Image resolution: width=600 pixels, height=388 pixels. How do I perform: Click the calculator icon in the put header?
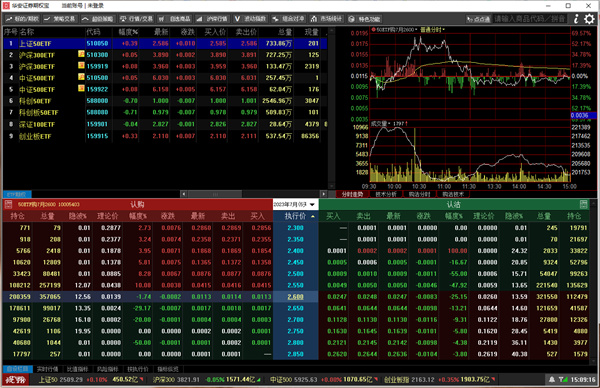(584, 204)
